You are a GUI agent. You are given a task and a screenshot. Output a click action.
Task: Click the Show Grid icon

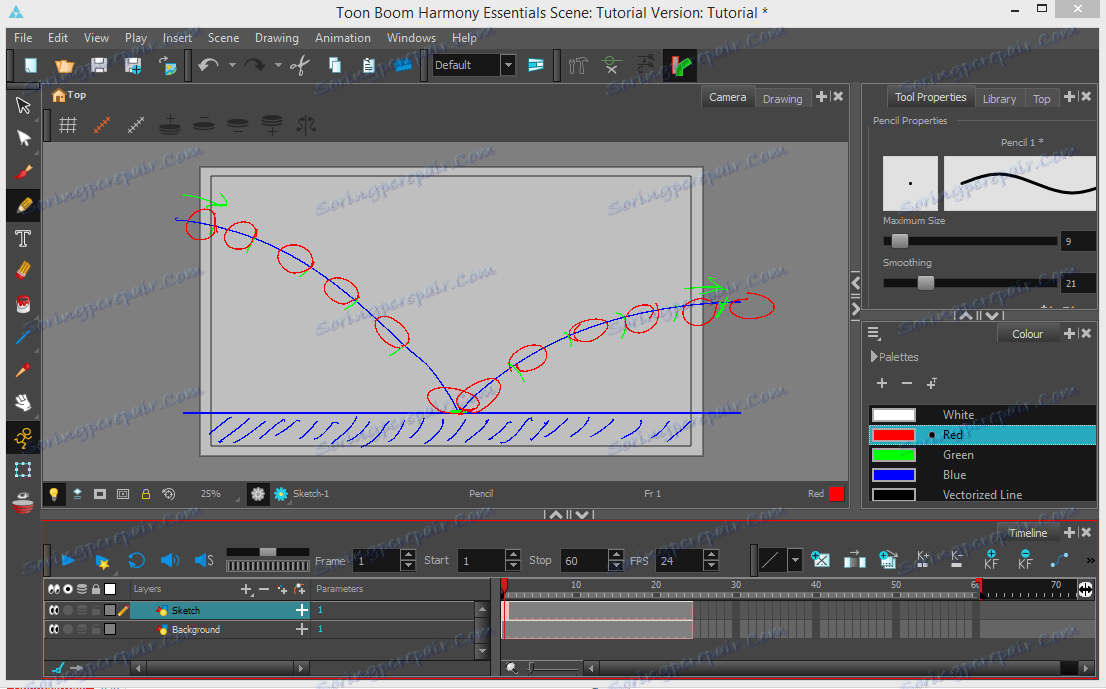click(x=68, y=125)
